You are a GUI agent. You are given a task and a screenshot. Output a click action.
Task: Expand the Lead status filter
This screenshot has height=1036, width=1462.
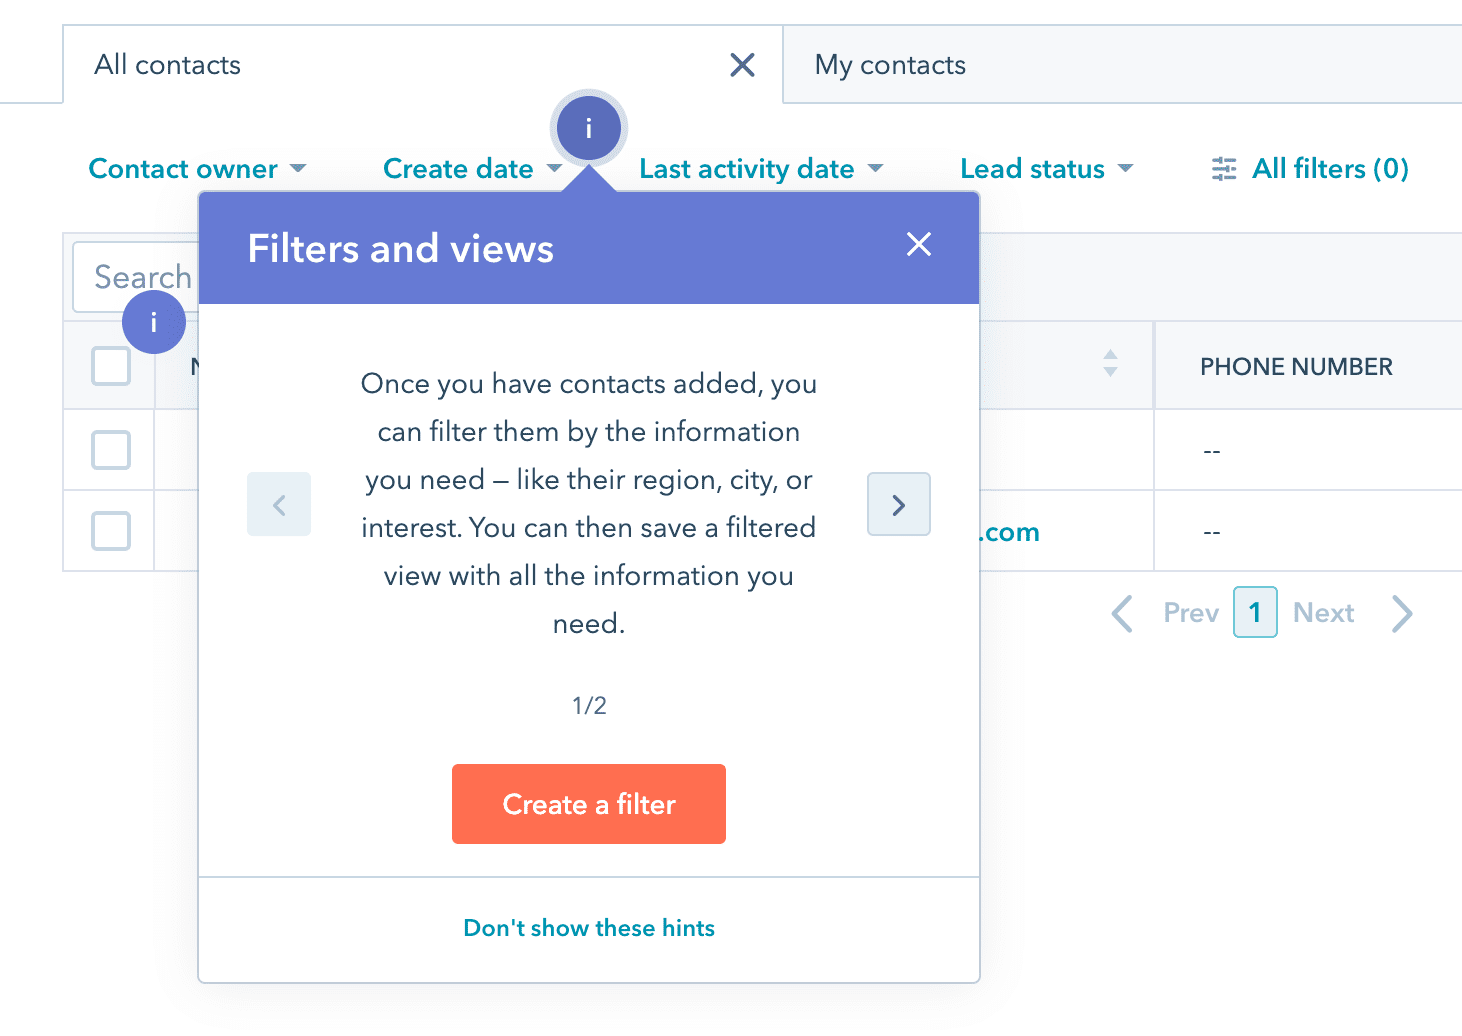point(1046,168)
